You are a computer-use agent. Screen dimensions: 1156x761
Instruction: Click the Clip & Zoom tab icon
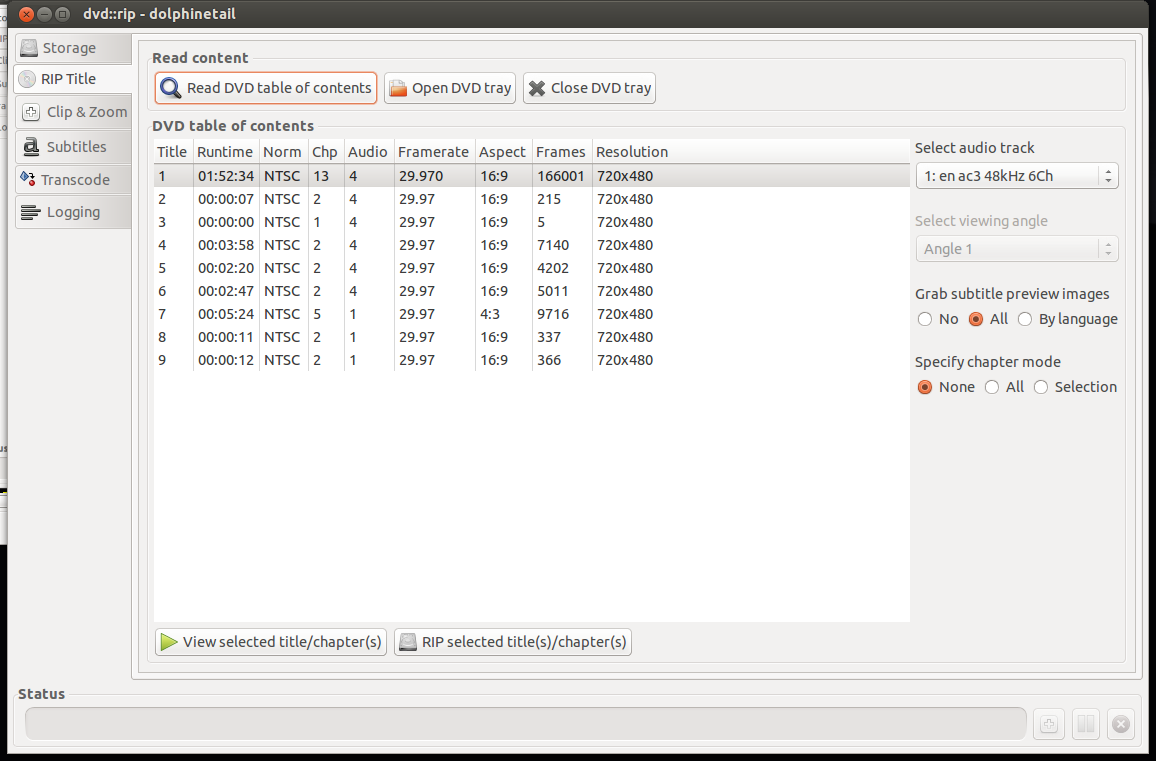[31, 113]
